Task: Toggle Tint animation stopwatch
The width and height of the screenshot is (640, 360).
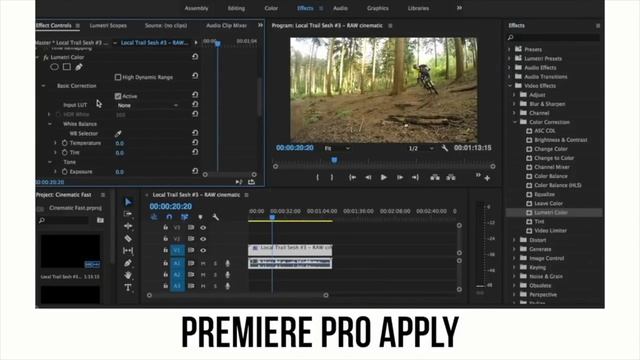Action: coord(64,152)
